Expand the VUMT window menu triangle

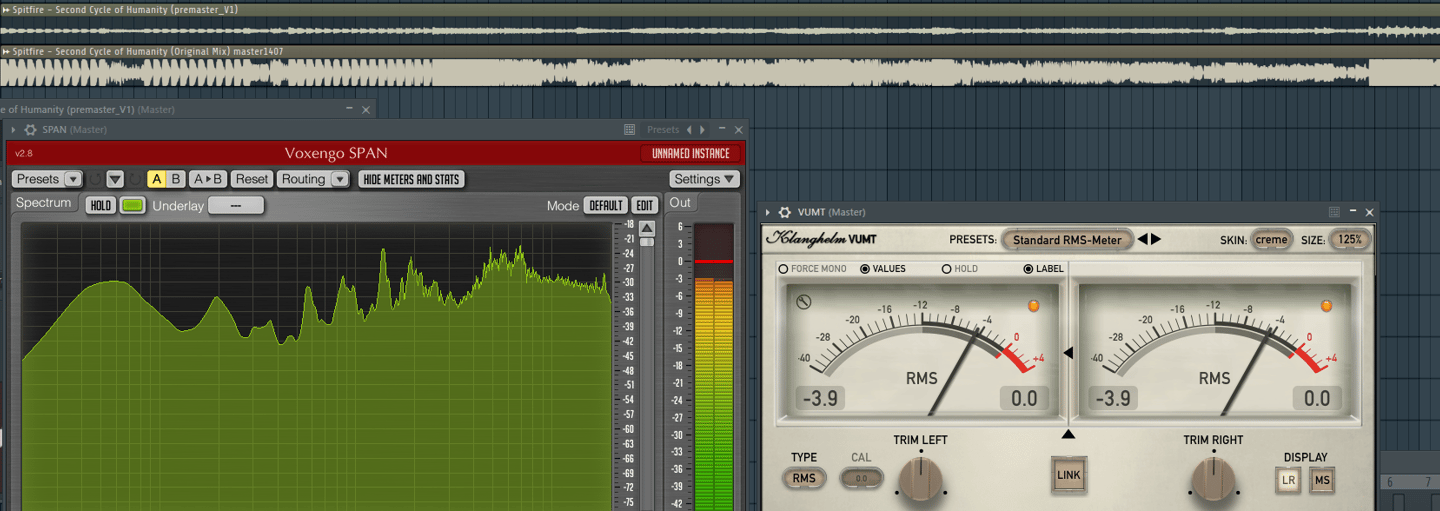pos(768,213)
